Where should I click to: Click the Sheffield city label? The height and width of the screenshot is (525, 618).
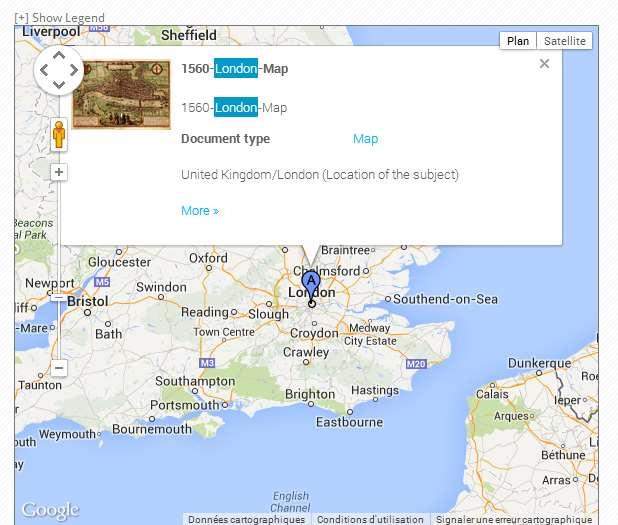point(189,35)
